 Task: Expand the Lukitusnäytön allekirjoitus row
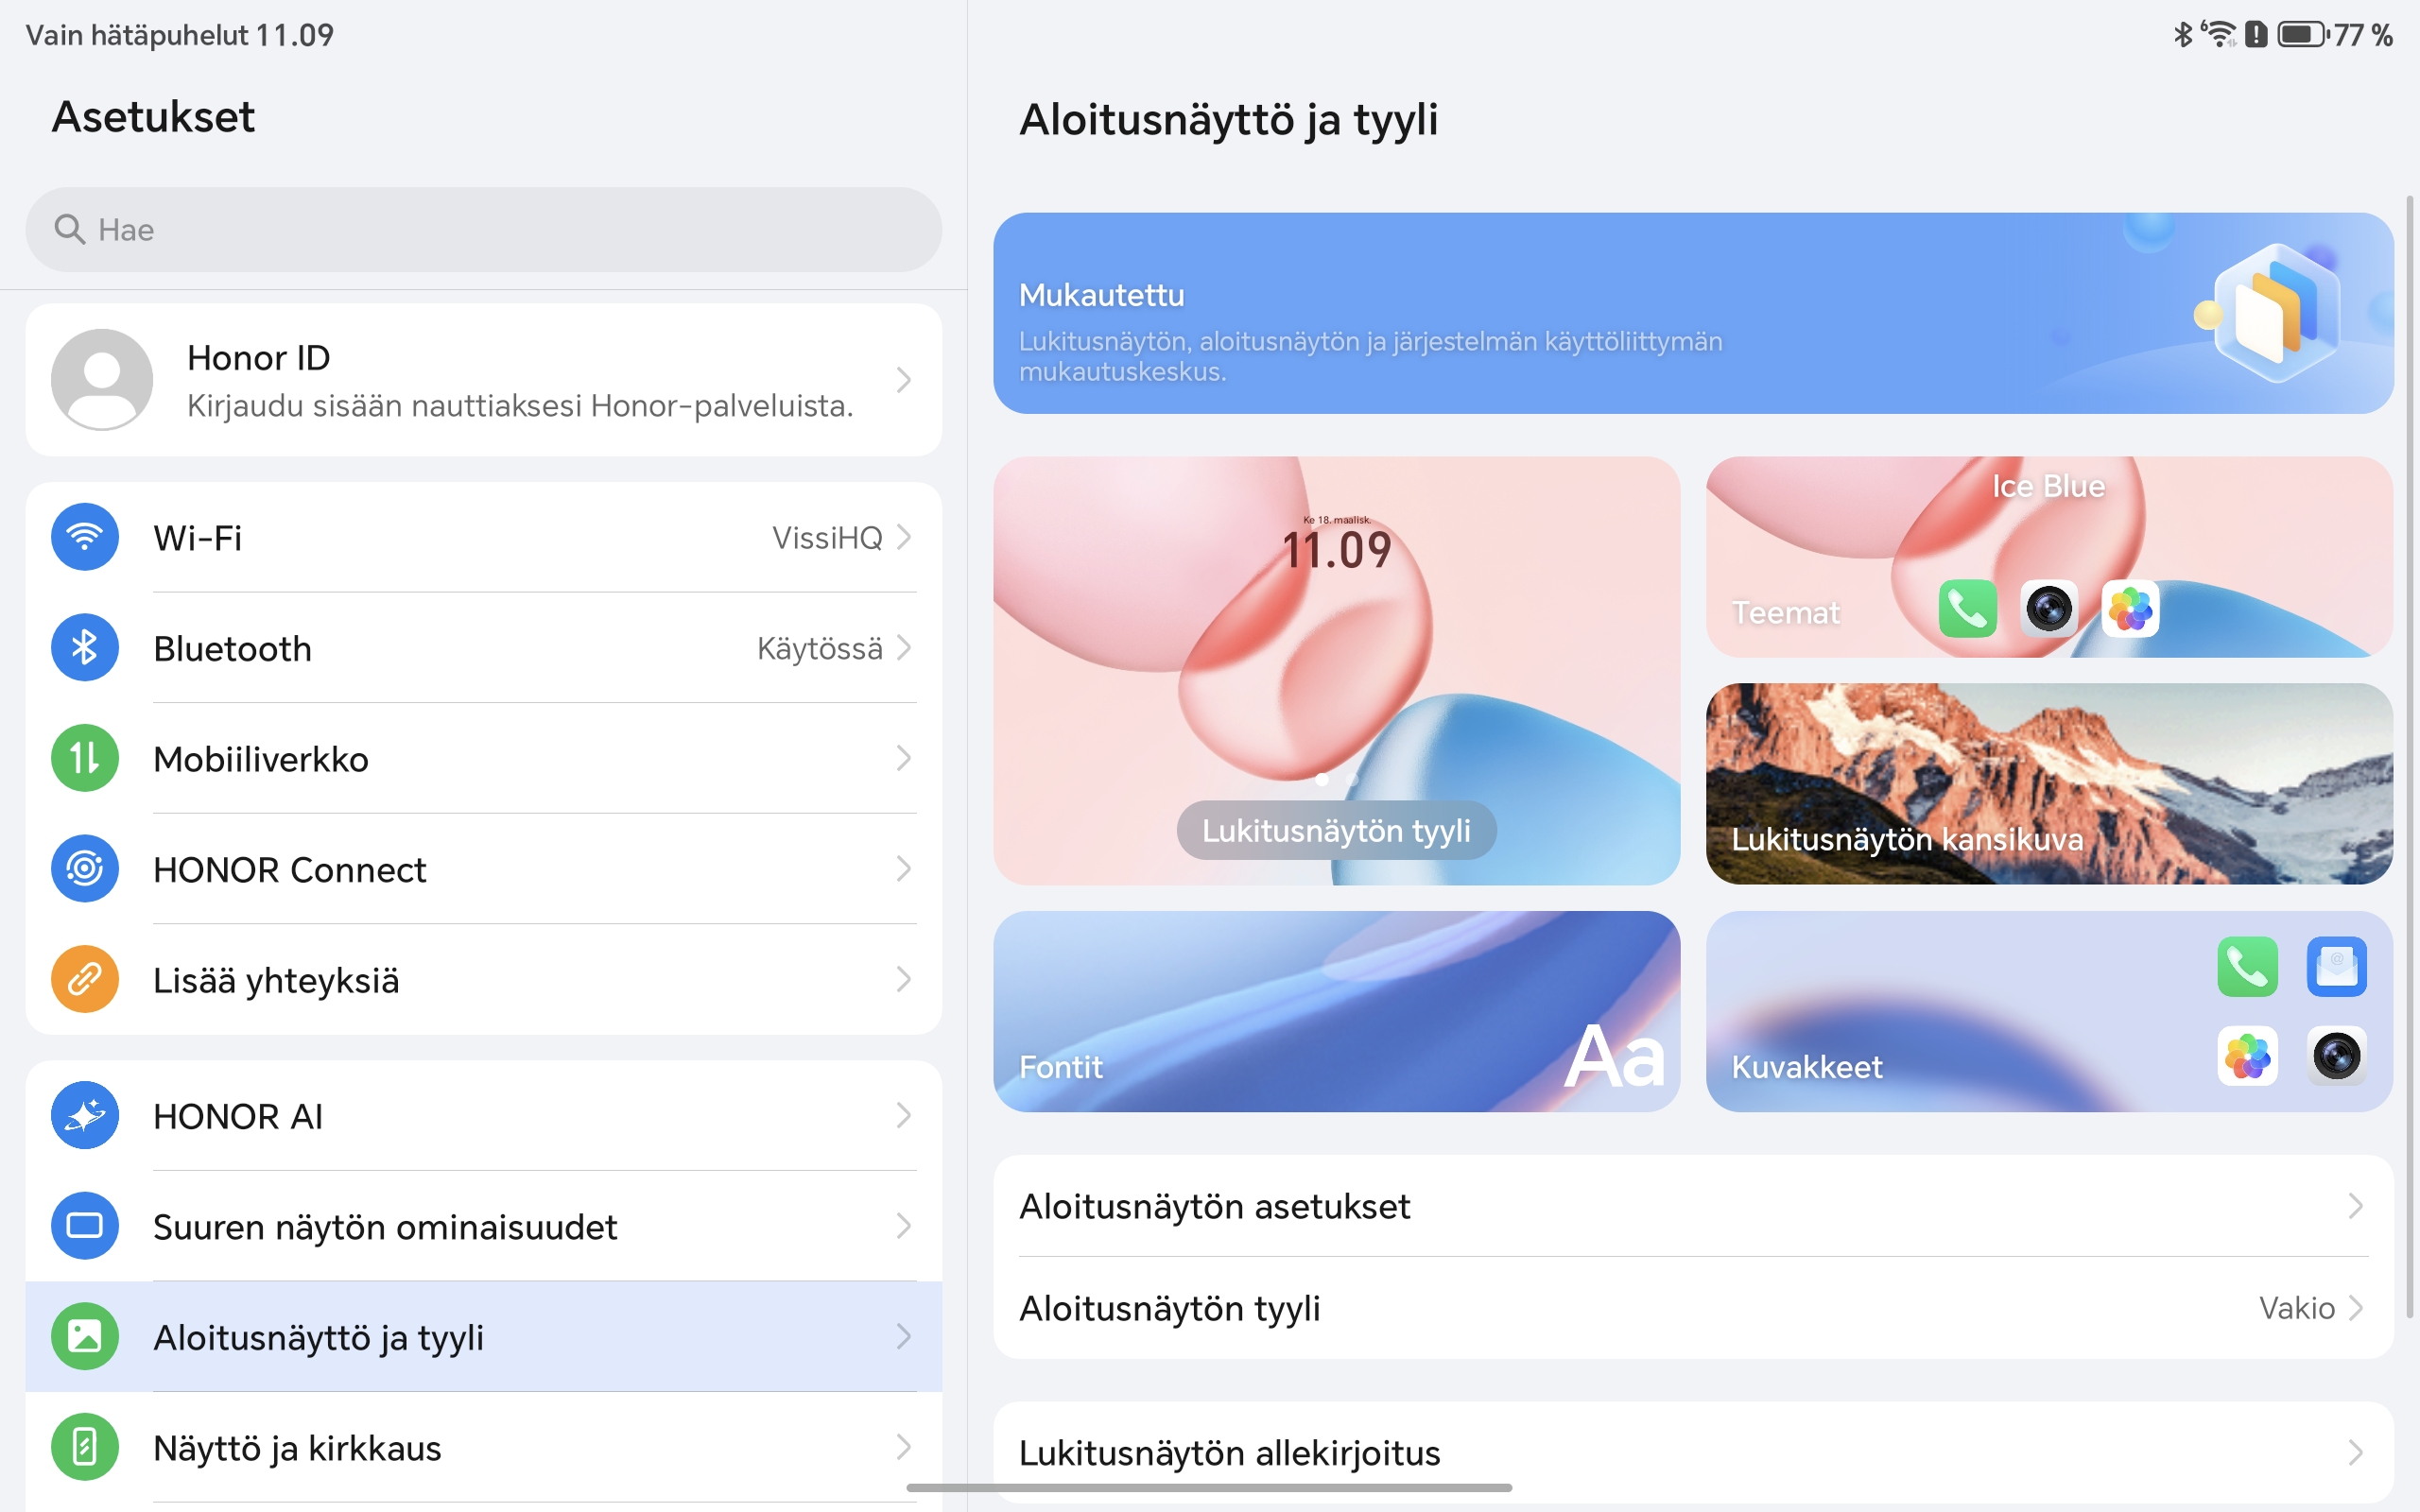(1693, 1452)
